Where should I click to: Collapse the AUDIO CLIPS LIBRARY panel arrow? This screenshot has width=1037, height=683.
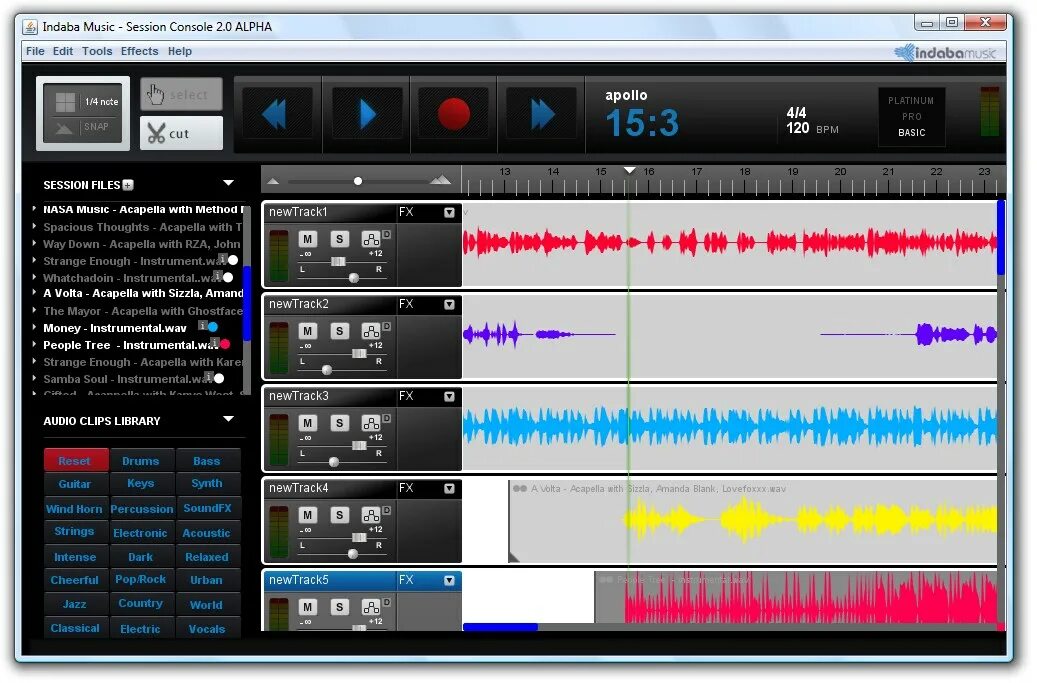pyautogui.click(x=229, y=421)
